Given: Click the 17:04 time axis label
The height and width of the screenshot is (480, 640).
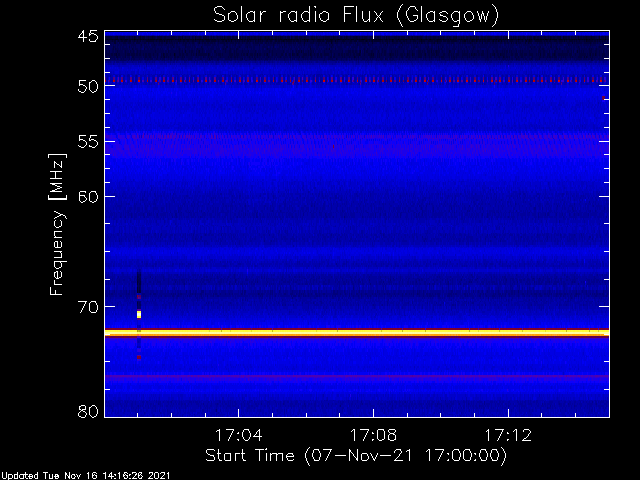Looking at the screenshot, I should (238, 435).
